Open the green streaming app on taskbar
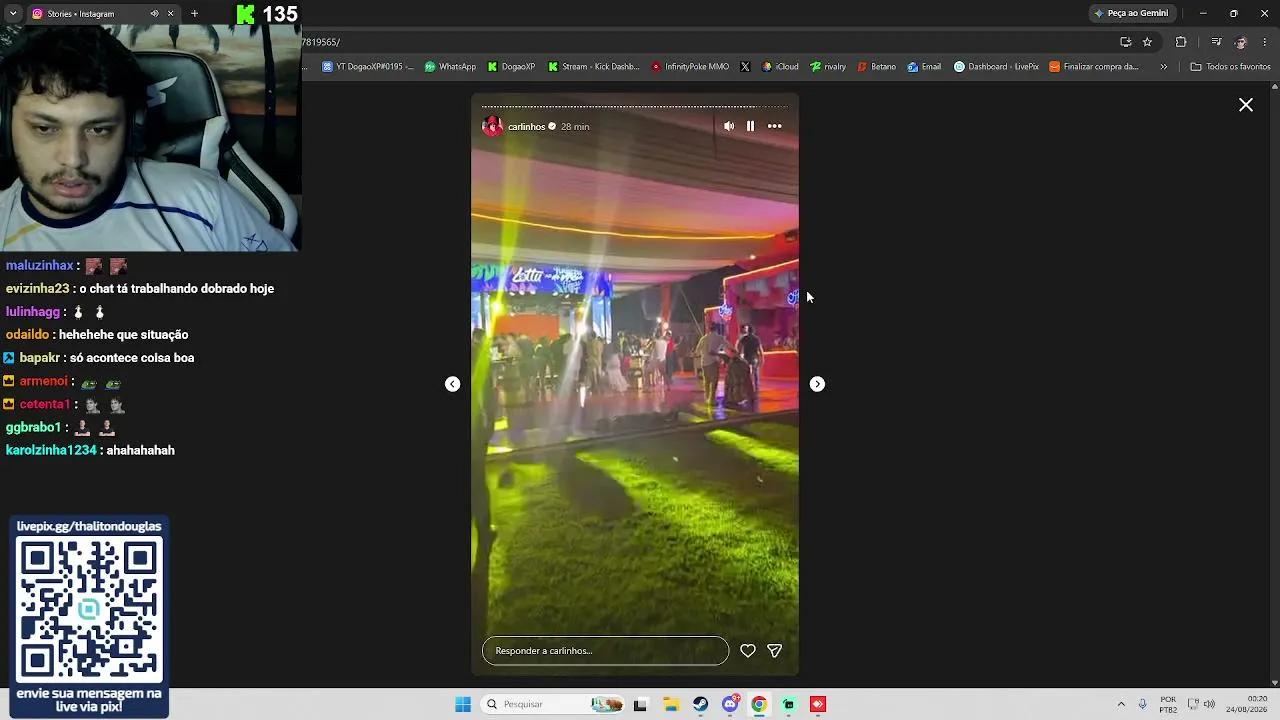The height and width of the screenshot is (720, 1280). pos(789,704)
